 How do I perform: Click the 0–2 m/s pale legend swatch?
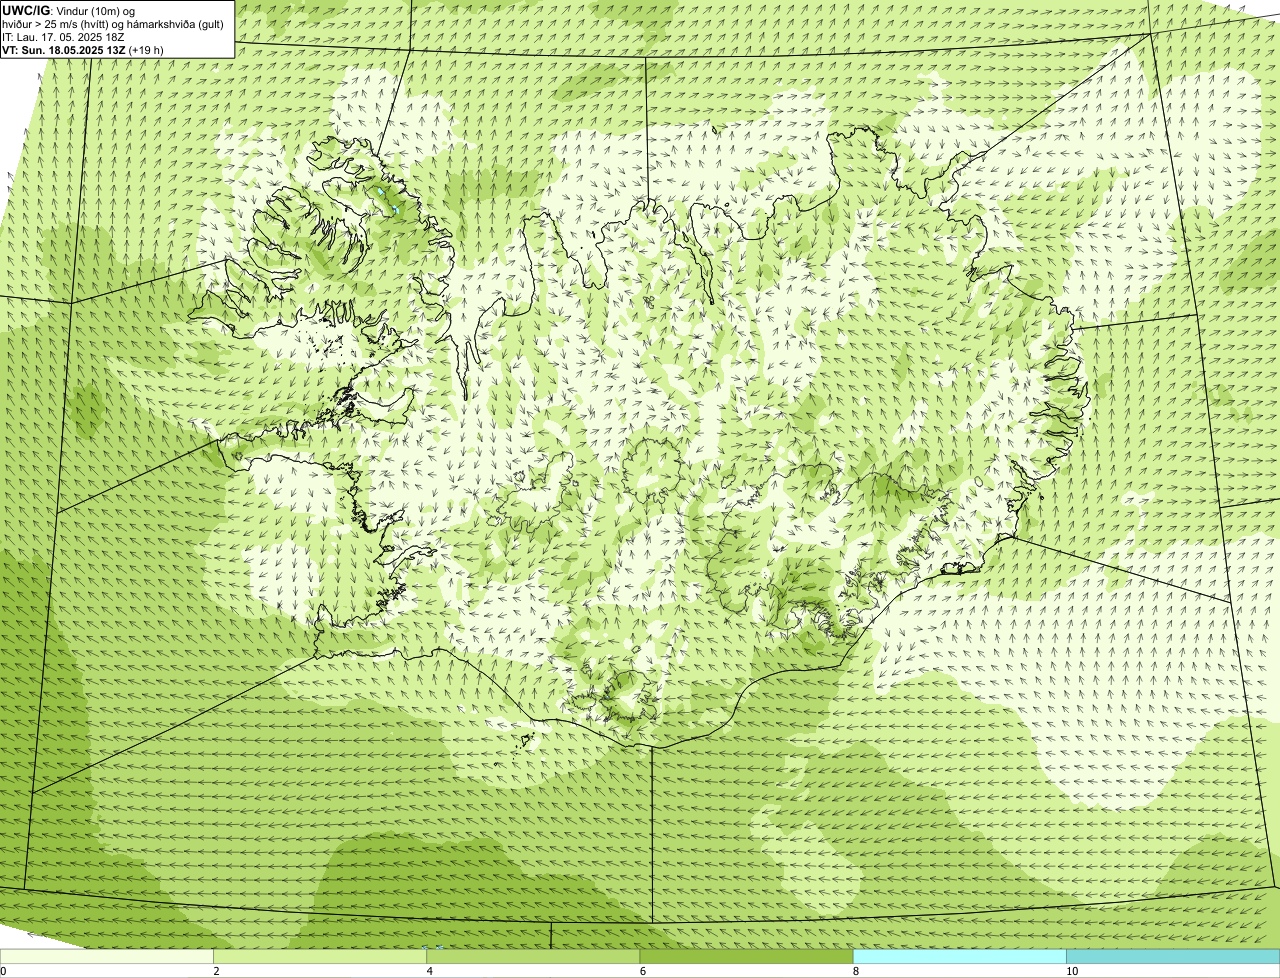(107, 957)
